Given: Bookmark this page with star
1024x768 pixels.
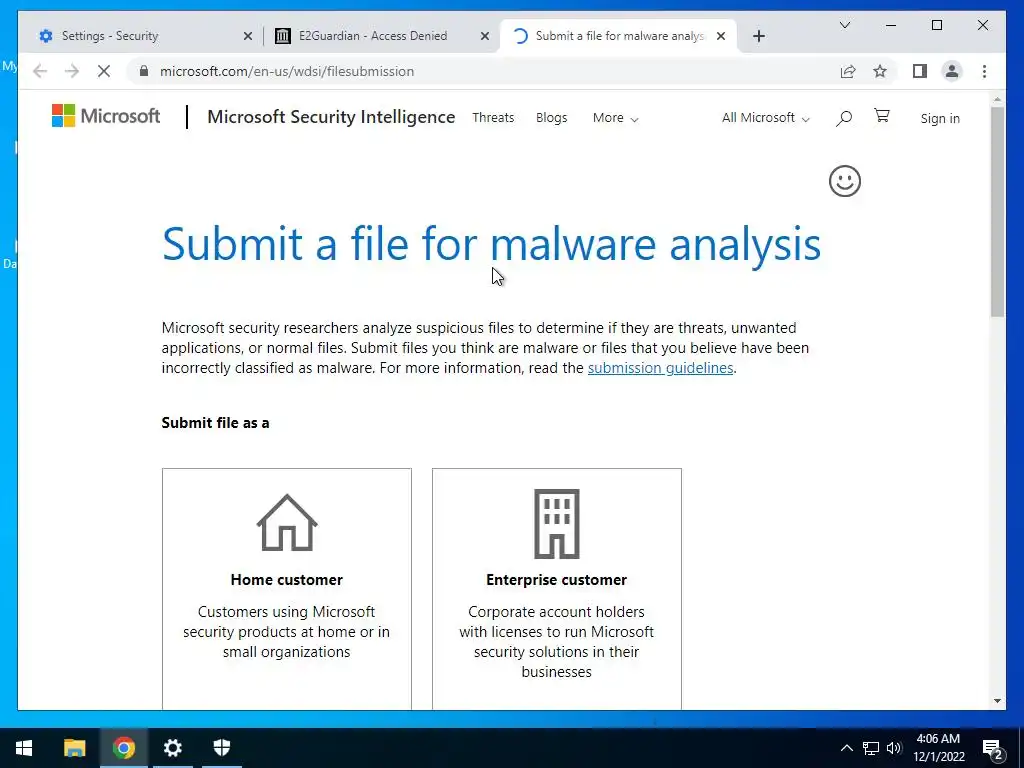Looking at the screenshot, I should (880, 71).
